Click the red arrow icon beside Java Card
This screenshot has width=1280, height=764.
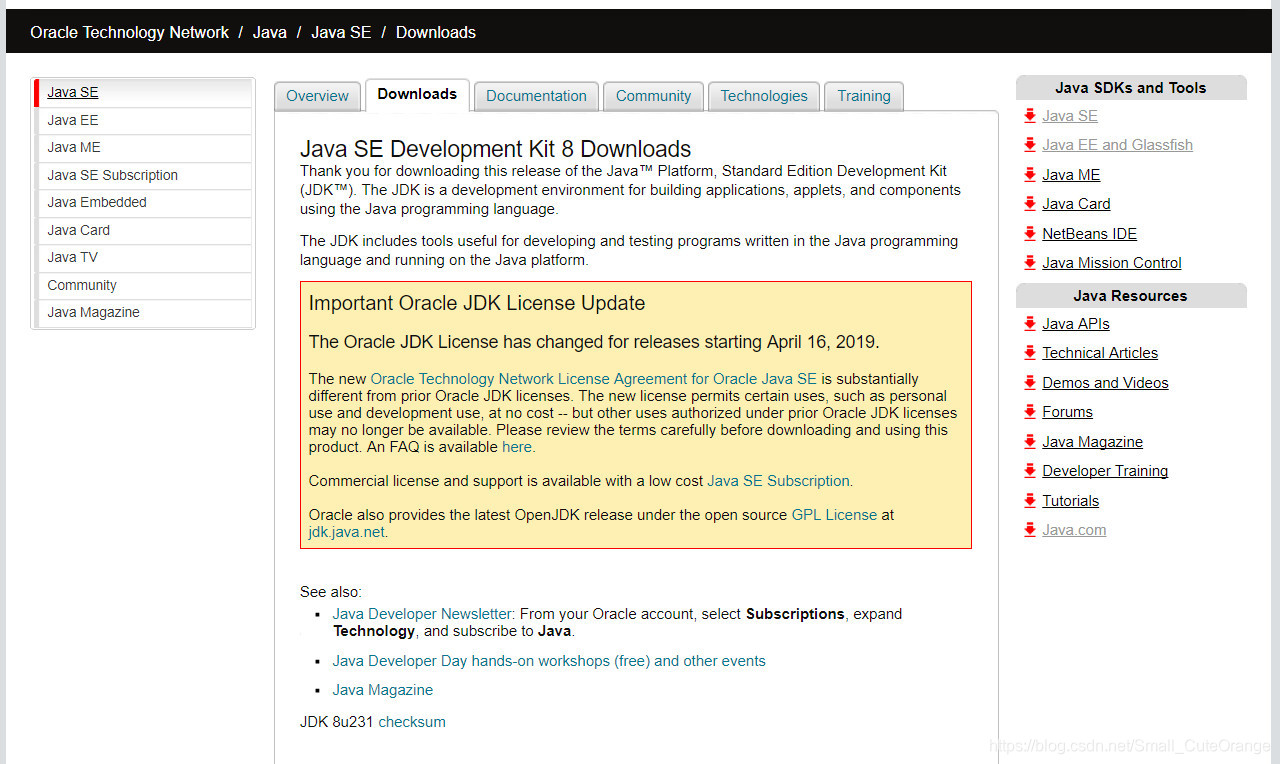click(x=1030, y=204)
